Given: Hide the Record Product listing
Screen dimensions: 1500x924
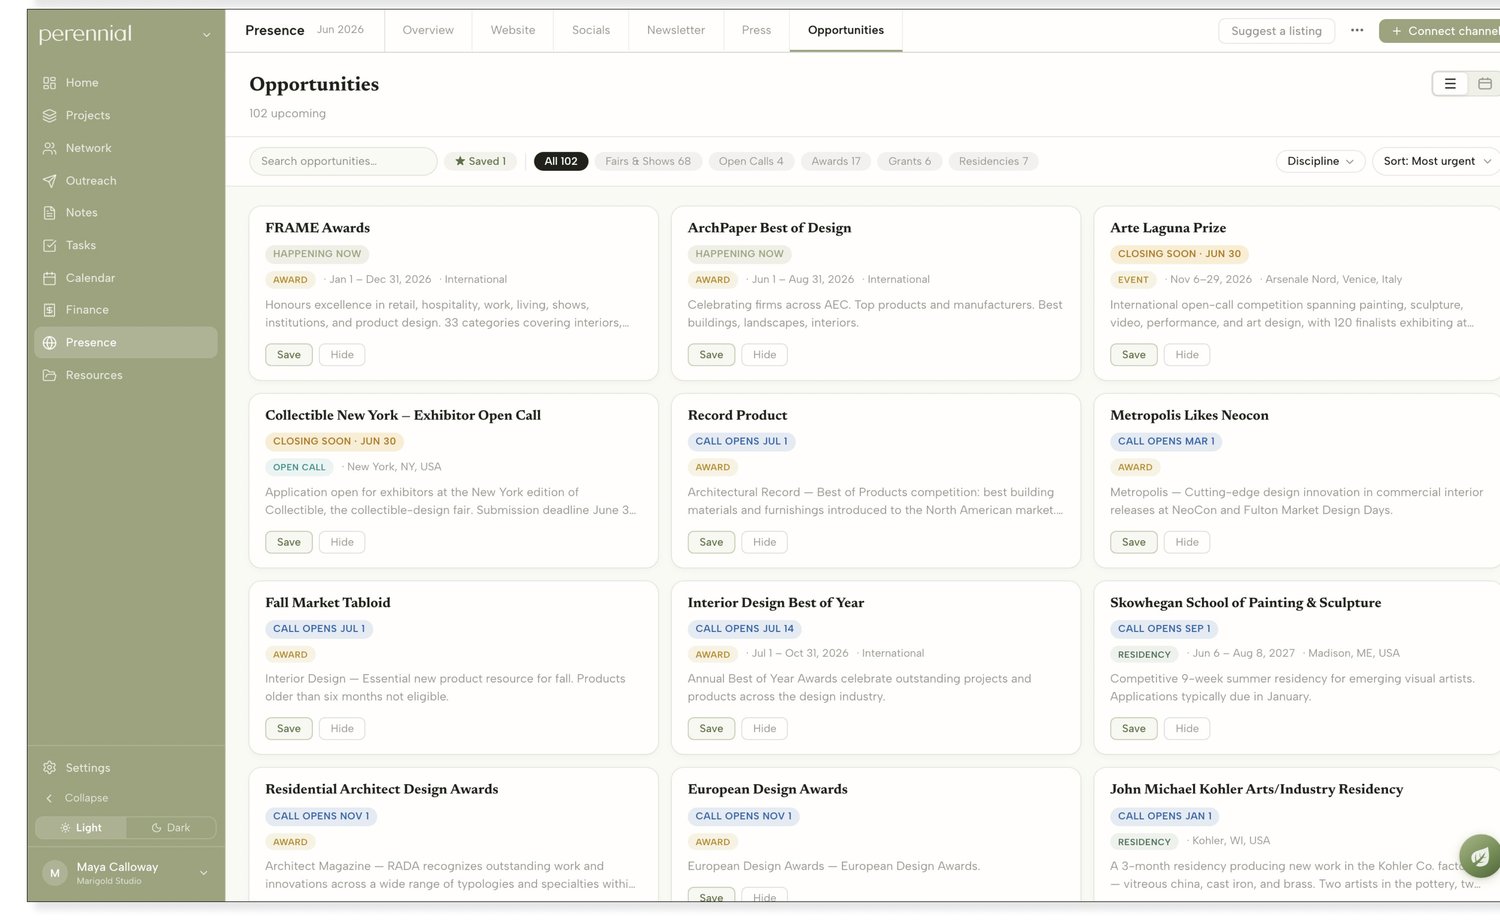Looking at the screenshot, I should (x=765, y=542).
